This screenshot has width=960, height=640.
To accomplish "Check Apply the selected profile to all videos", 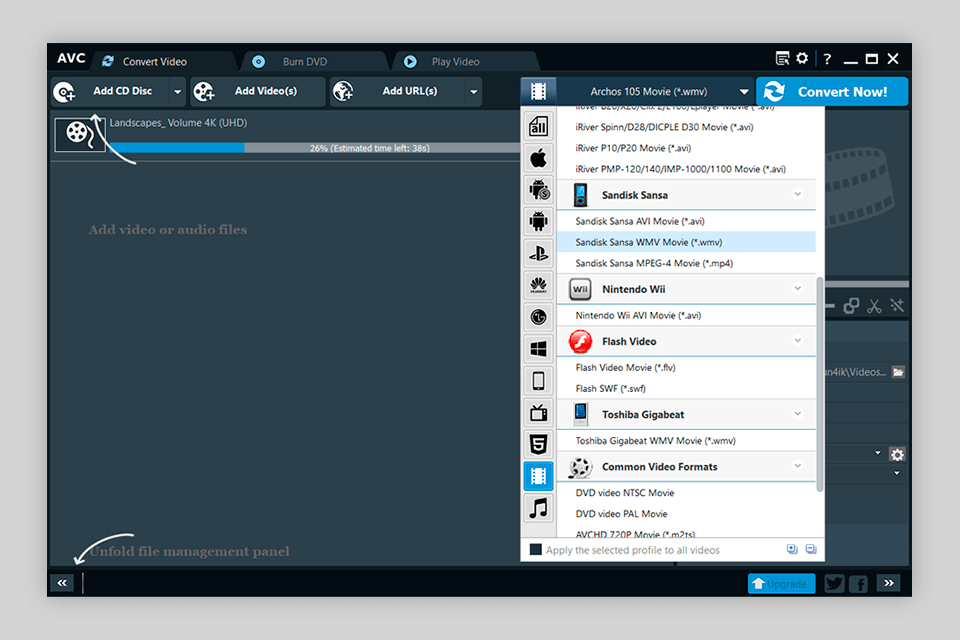I will (x=536, y=549).
